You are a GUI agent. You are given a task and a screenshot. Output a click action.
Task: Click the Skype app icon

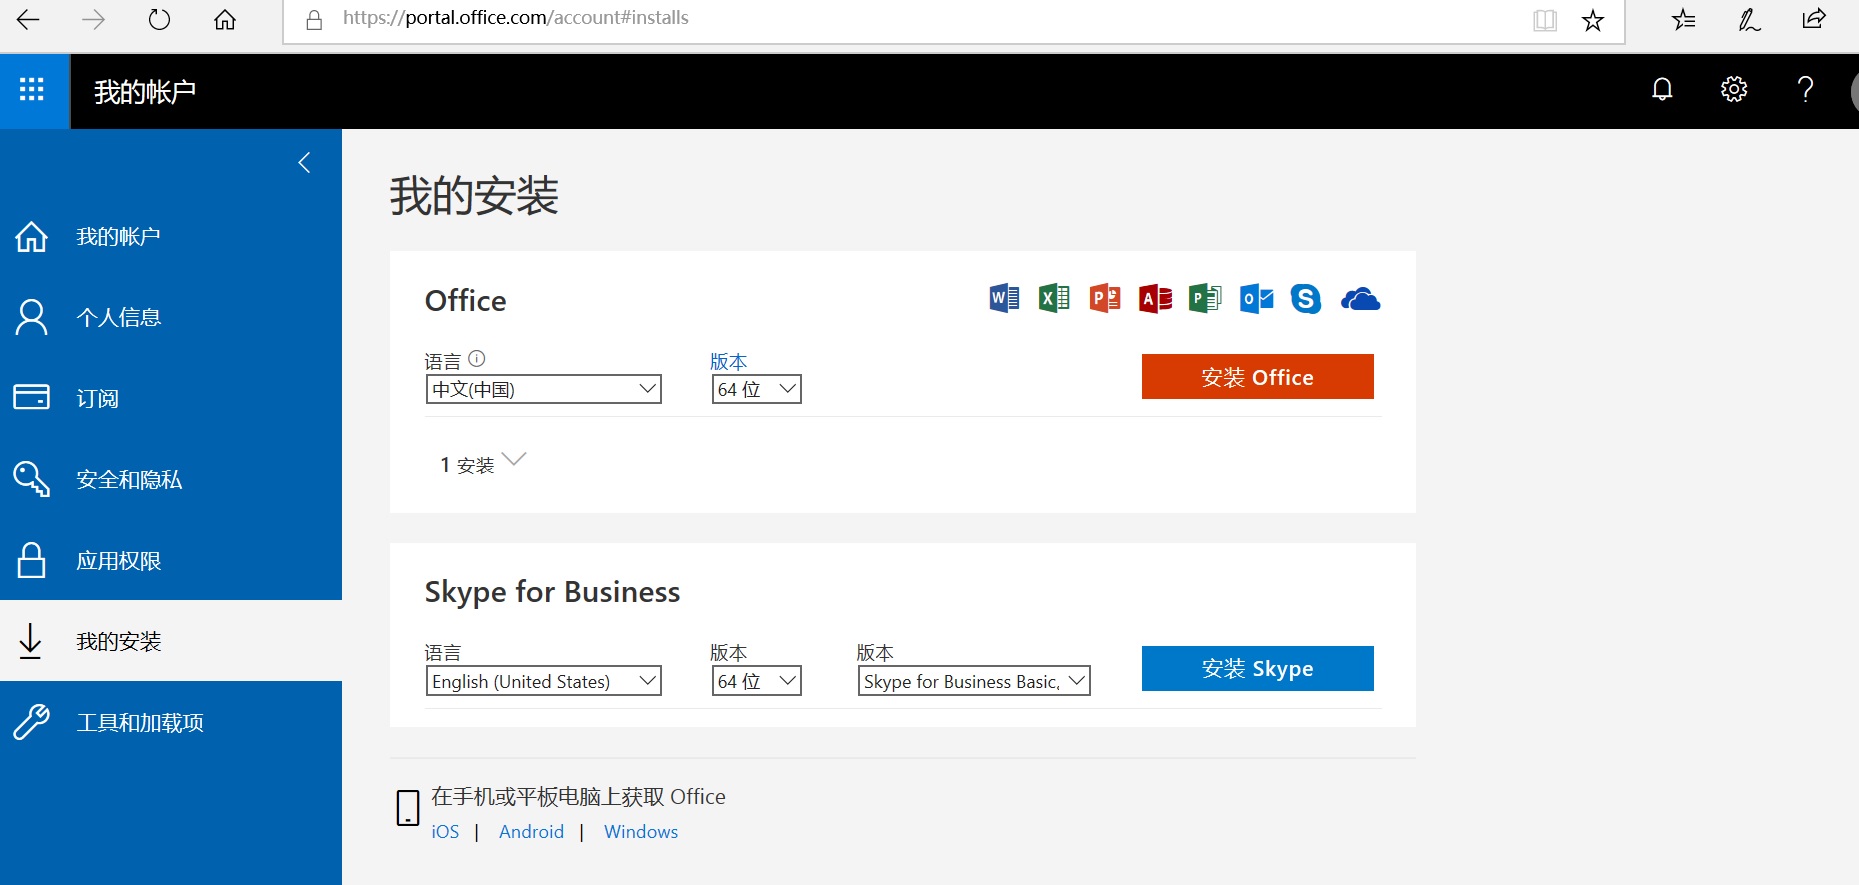(x=1306, y=298)
